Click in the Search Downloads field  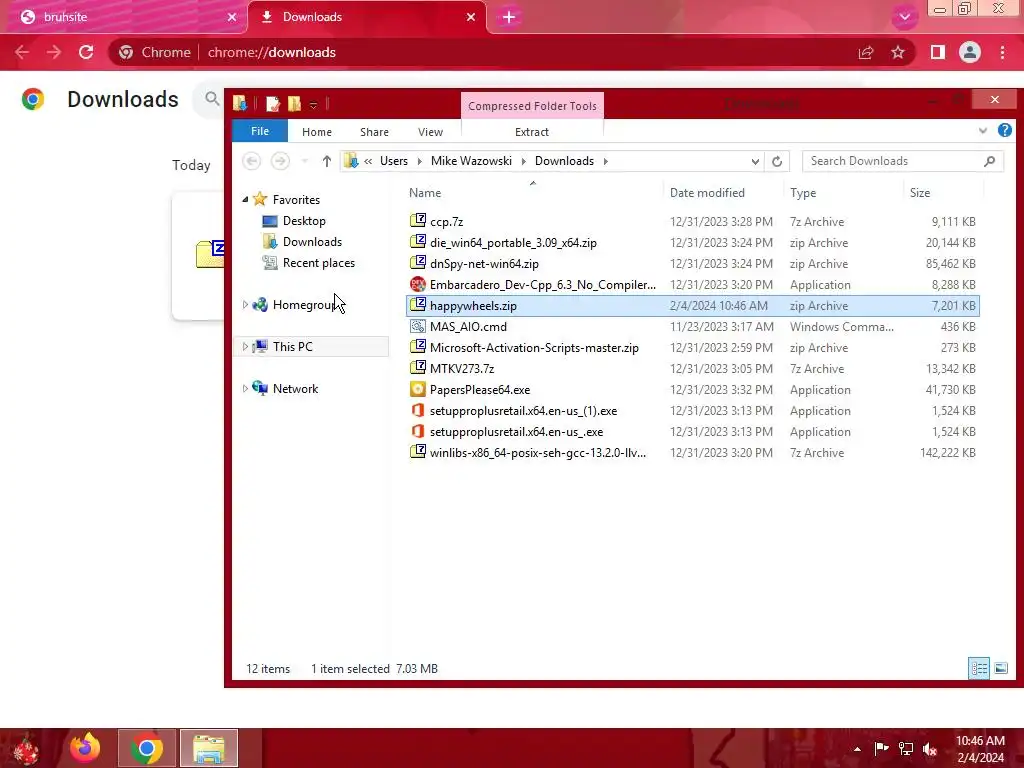(903, 161)
